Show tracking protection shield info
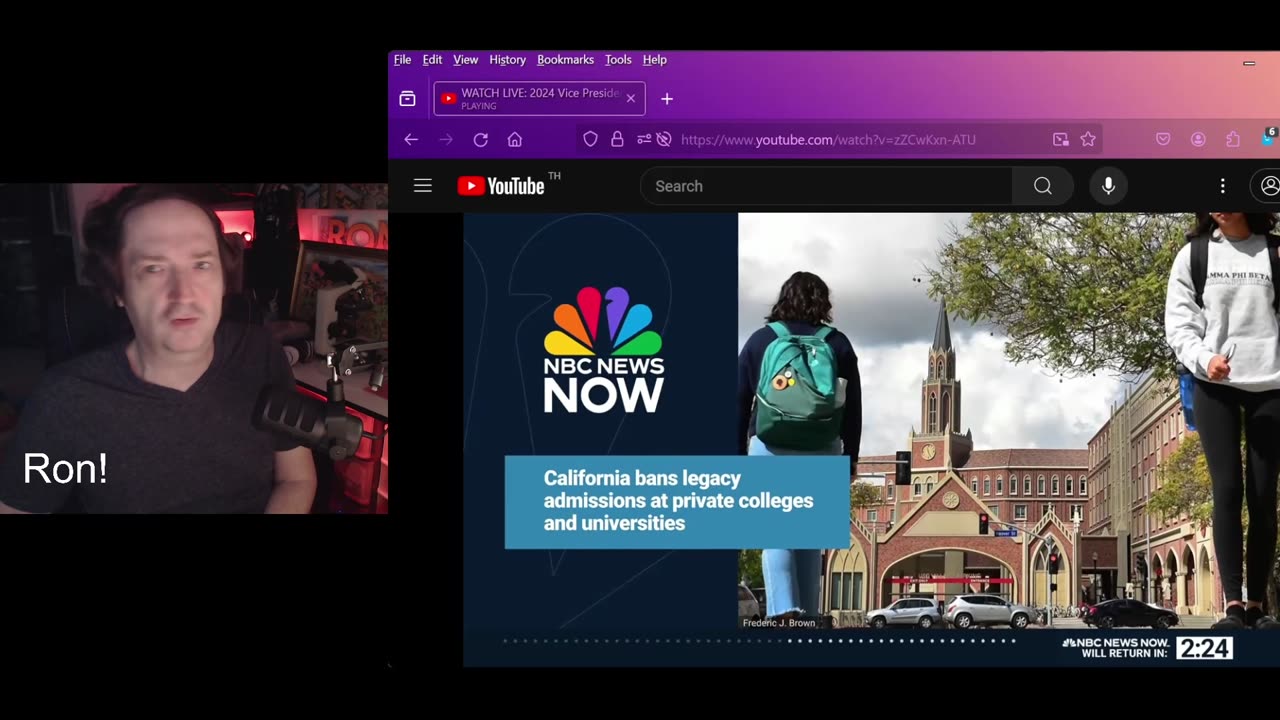This screenshot has width=1280, height=720. (x=590, y=140)
